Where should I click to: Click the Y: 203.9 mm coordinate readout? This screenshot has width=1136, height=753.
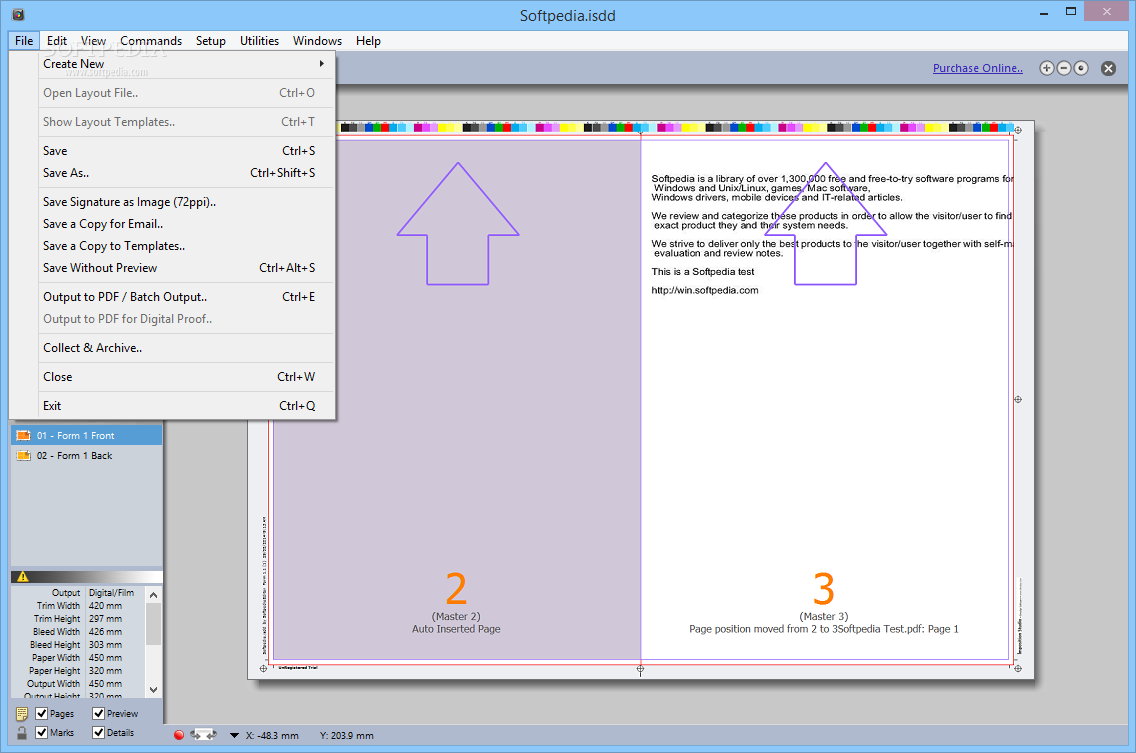click(x=347, y=736)
